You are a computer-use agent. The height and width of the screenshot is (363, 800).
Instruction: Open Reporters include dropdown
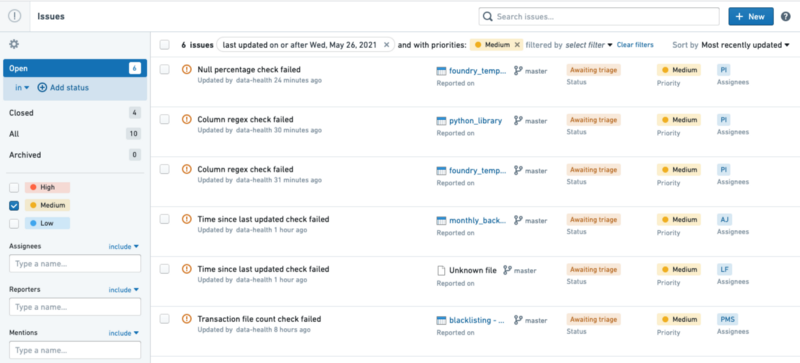pyautogui.click(x=123, y=289)
